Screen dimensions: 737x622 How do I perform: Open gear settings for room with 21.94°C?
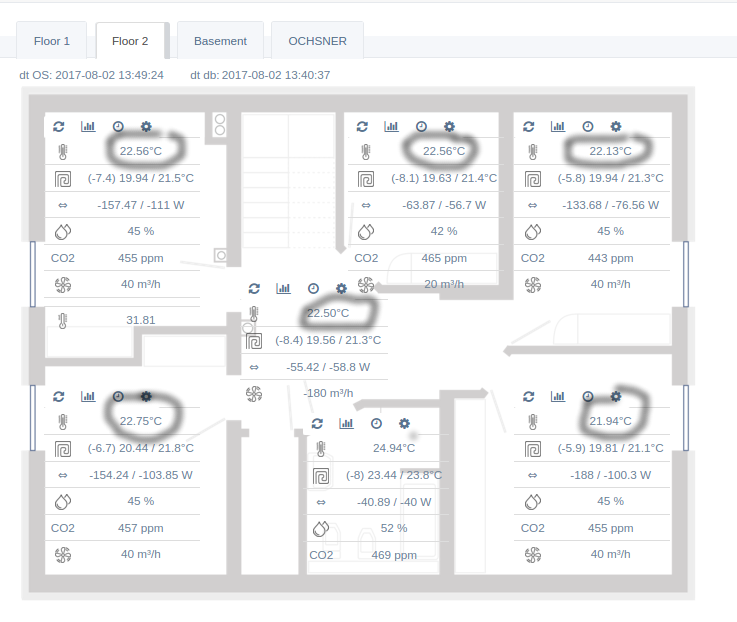(x=616, y=396)
